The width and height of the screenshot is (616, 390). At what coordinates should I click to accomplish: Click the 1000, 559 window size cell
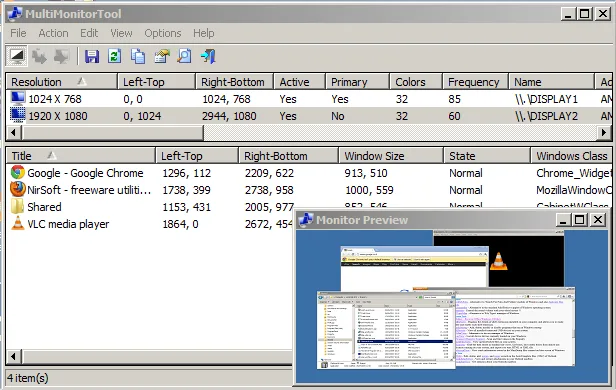pyautogui.click(x=369, y=190)
